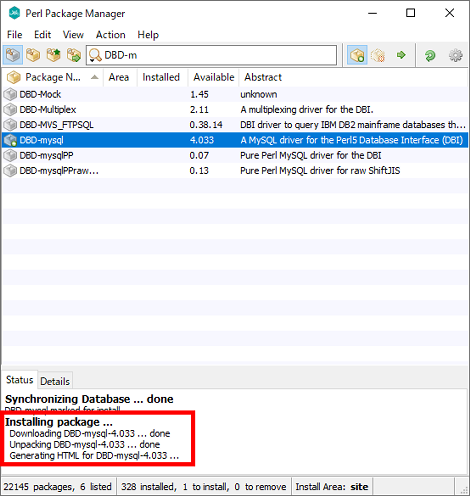Click the package icon beside DBD-MVS_FTPSQL
The width and height of the screenshot is (470, 496).
click(x=10, y=125)
